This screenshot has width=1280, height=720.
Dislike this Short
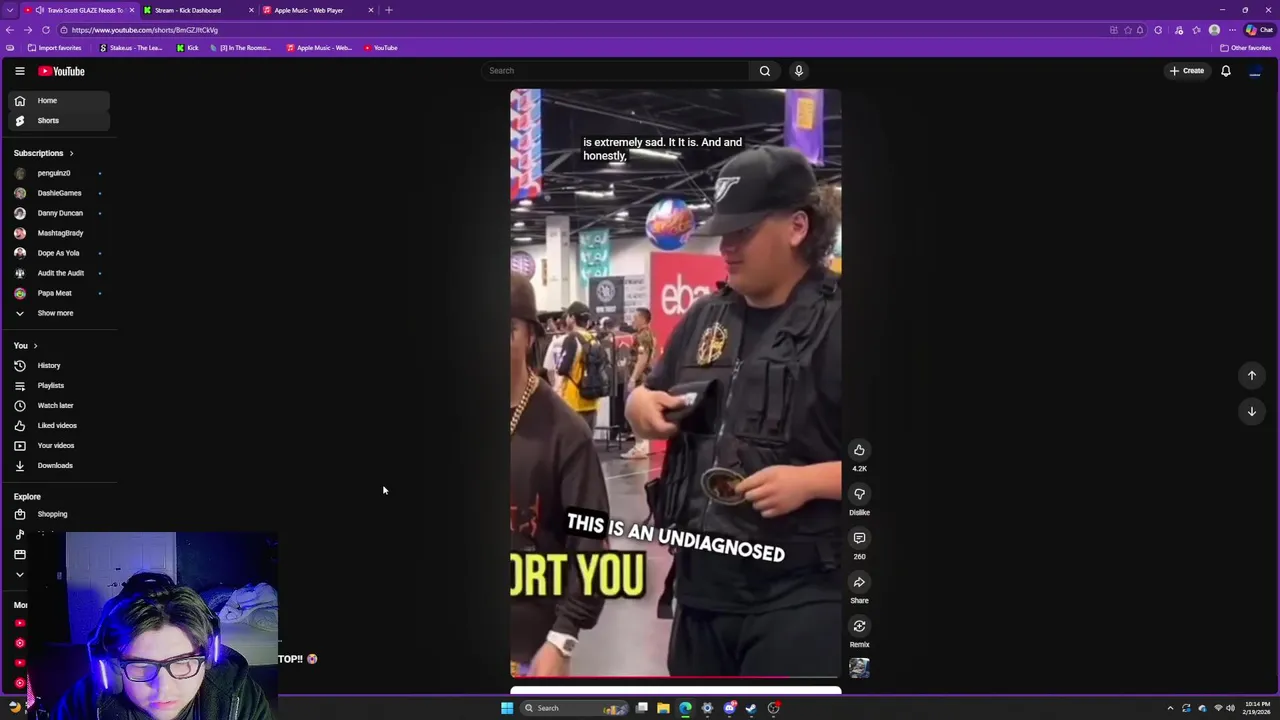[x=859, y=494]
